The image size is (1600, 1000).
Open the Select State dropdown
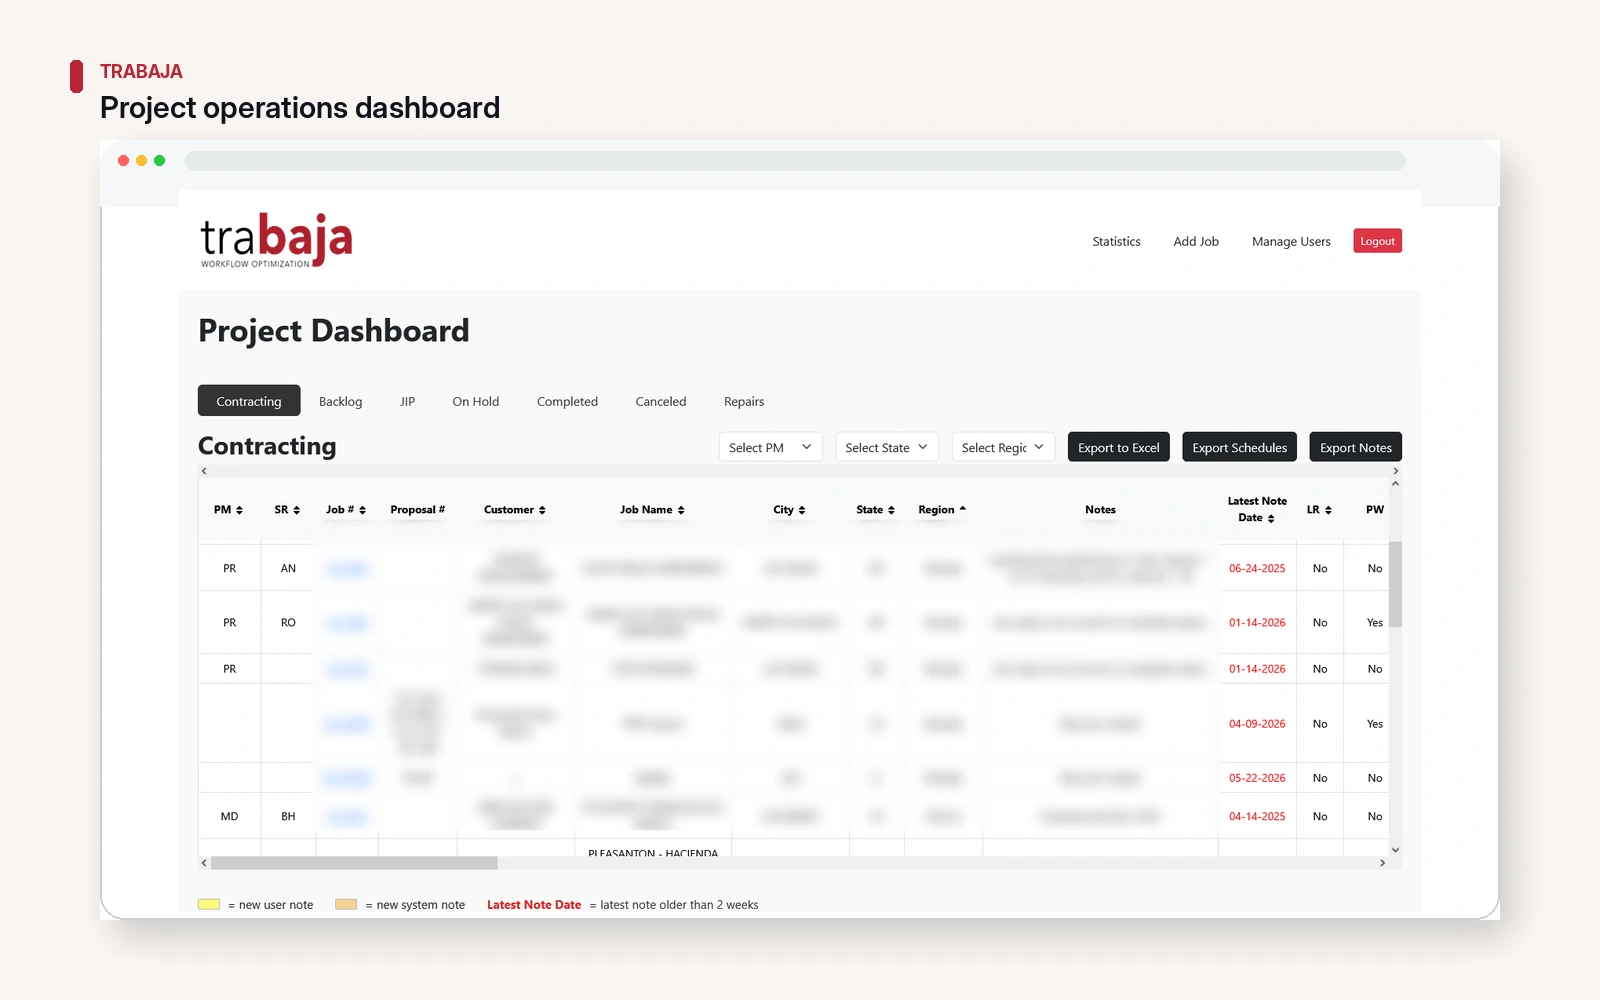click(887, 447)
